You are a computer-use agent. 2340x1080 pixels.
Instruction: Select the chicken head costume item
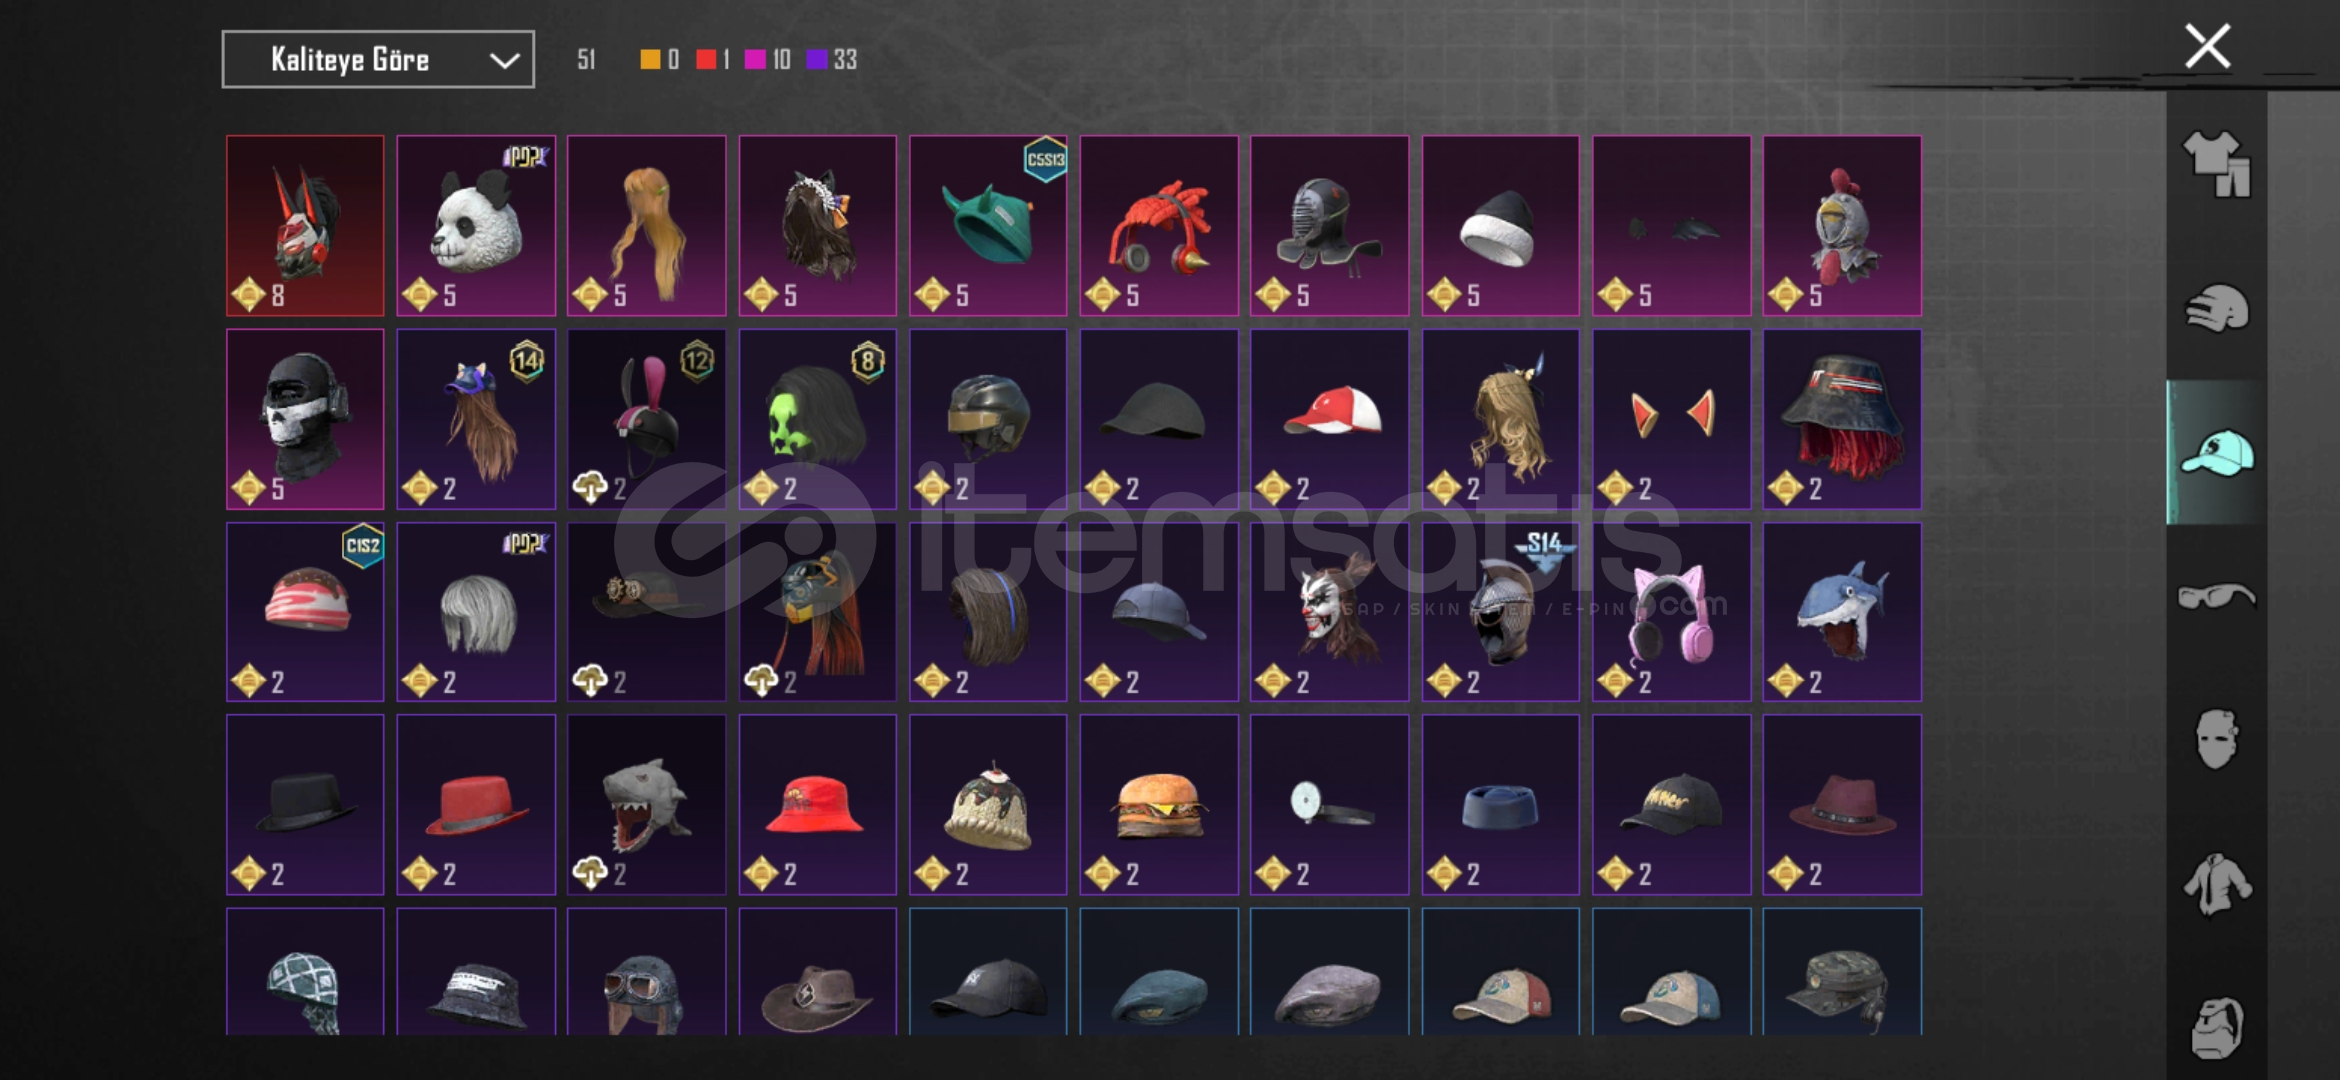[x=1842, y=226]
